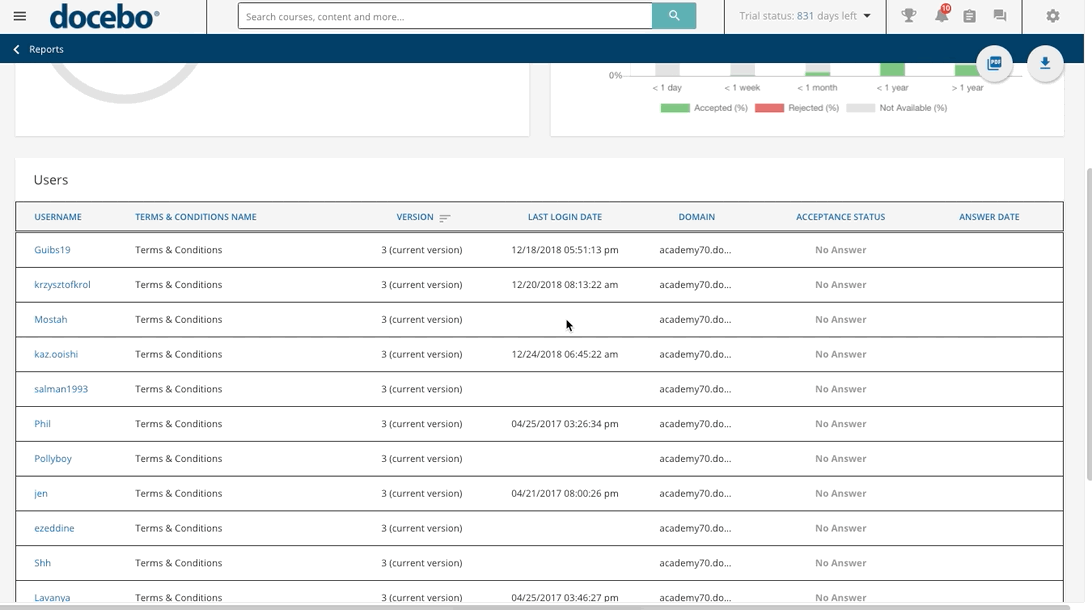The image size is (1092, 610).
Task: Click the domain cell for Mostah
Action: click(695, 320)
